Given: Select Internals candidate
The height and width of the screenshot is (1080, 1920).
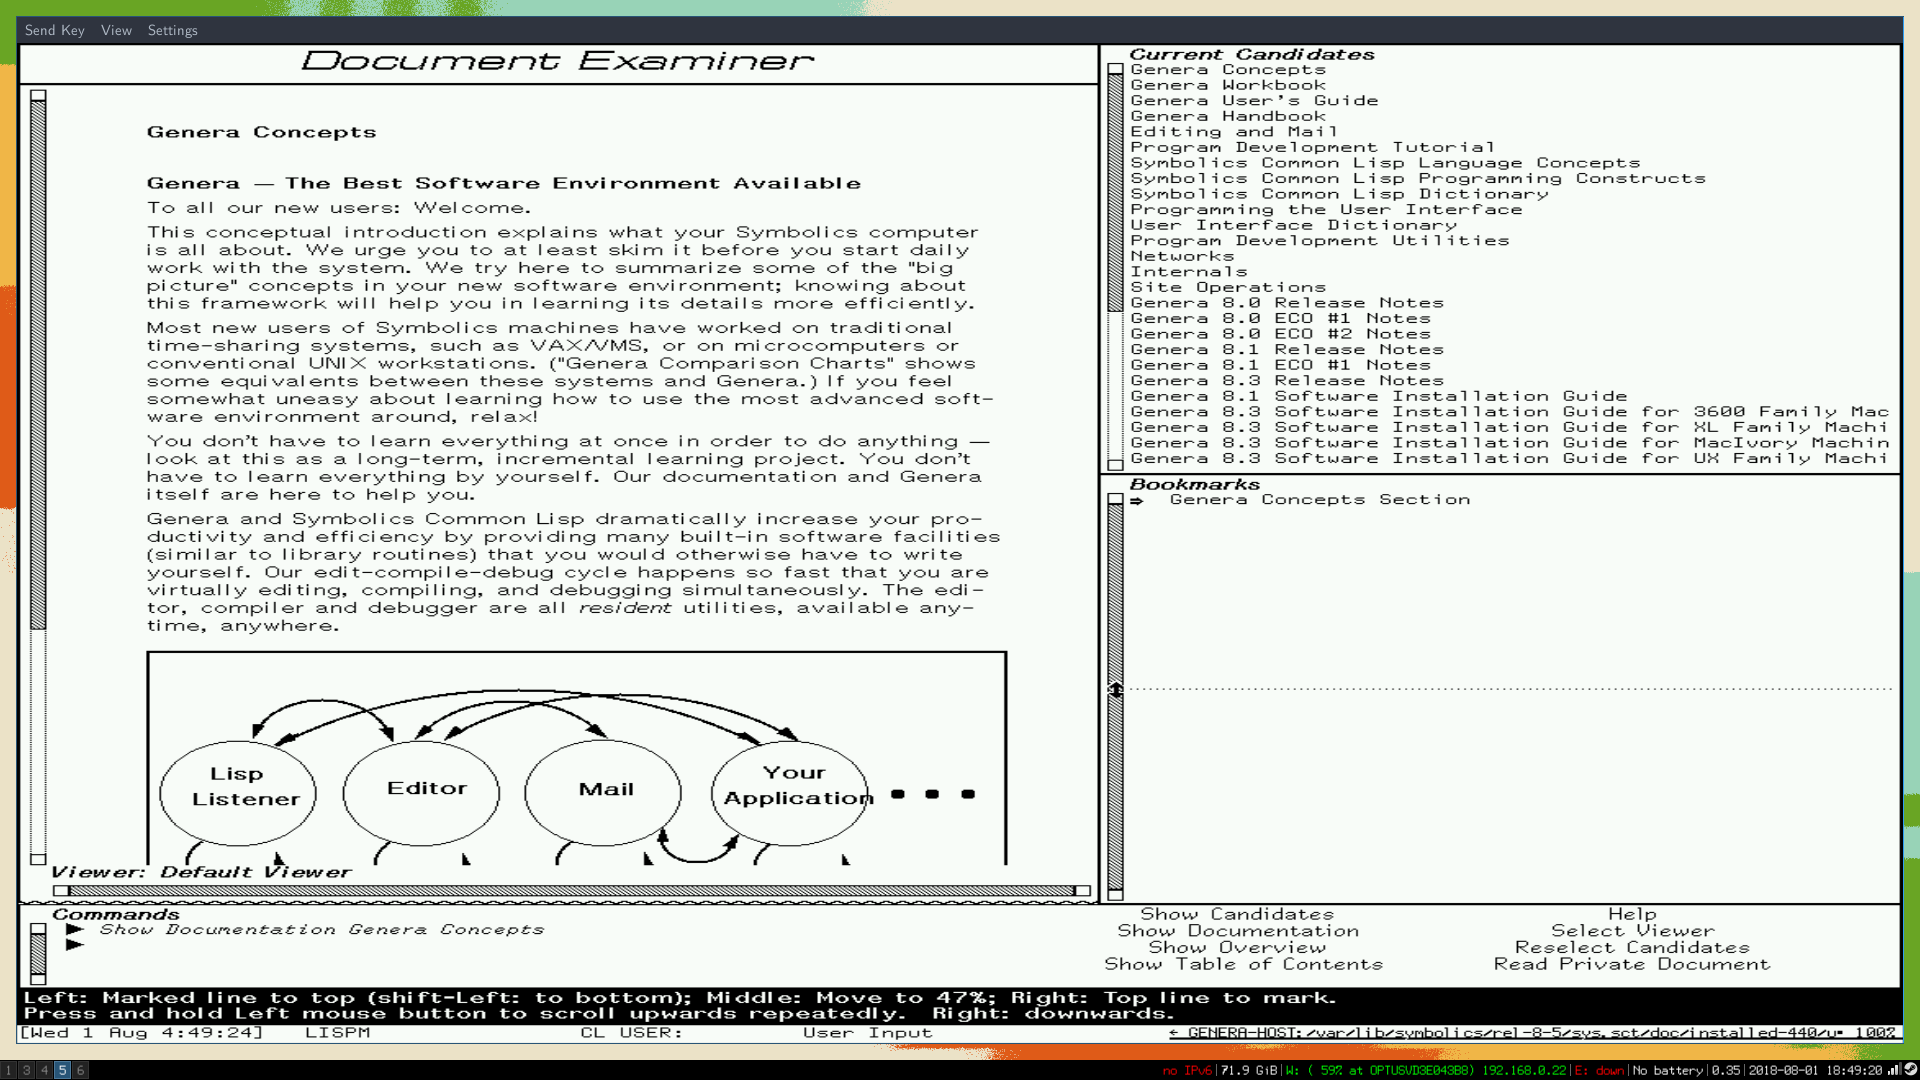Looking at the screenshot, I should 1189,272.
